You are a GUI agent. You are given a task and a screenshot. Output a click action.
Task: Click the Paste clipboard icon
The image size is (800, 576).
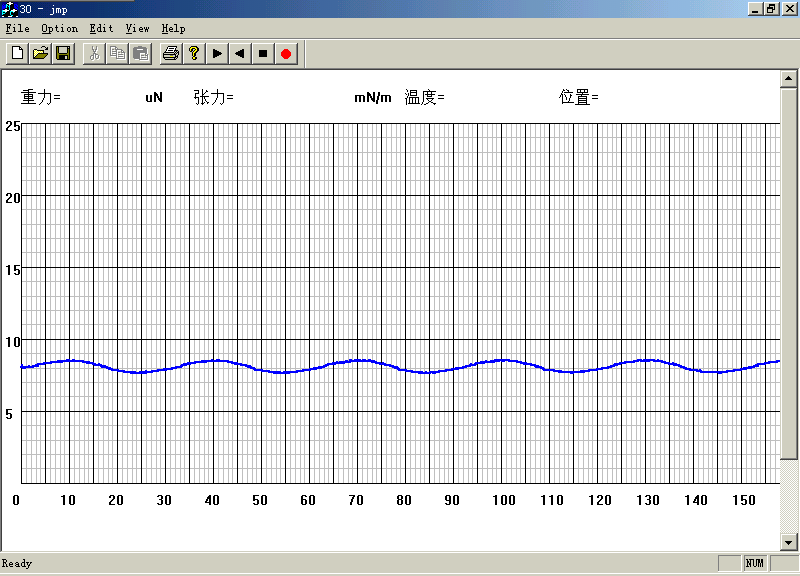pos(140,53)
